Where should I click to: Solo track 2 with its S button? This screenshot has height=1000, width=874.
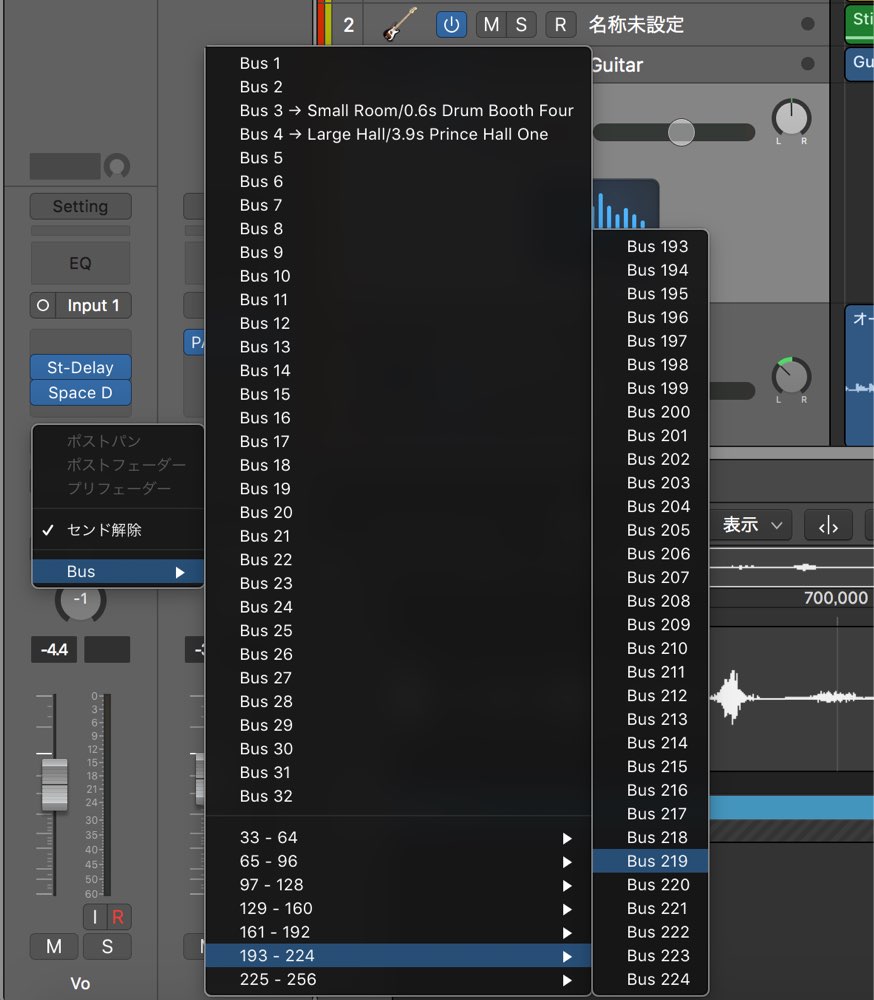[521, 25]
